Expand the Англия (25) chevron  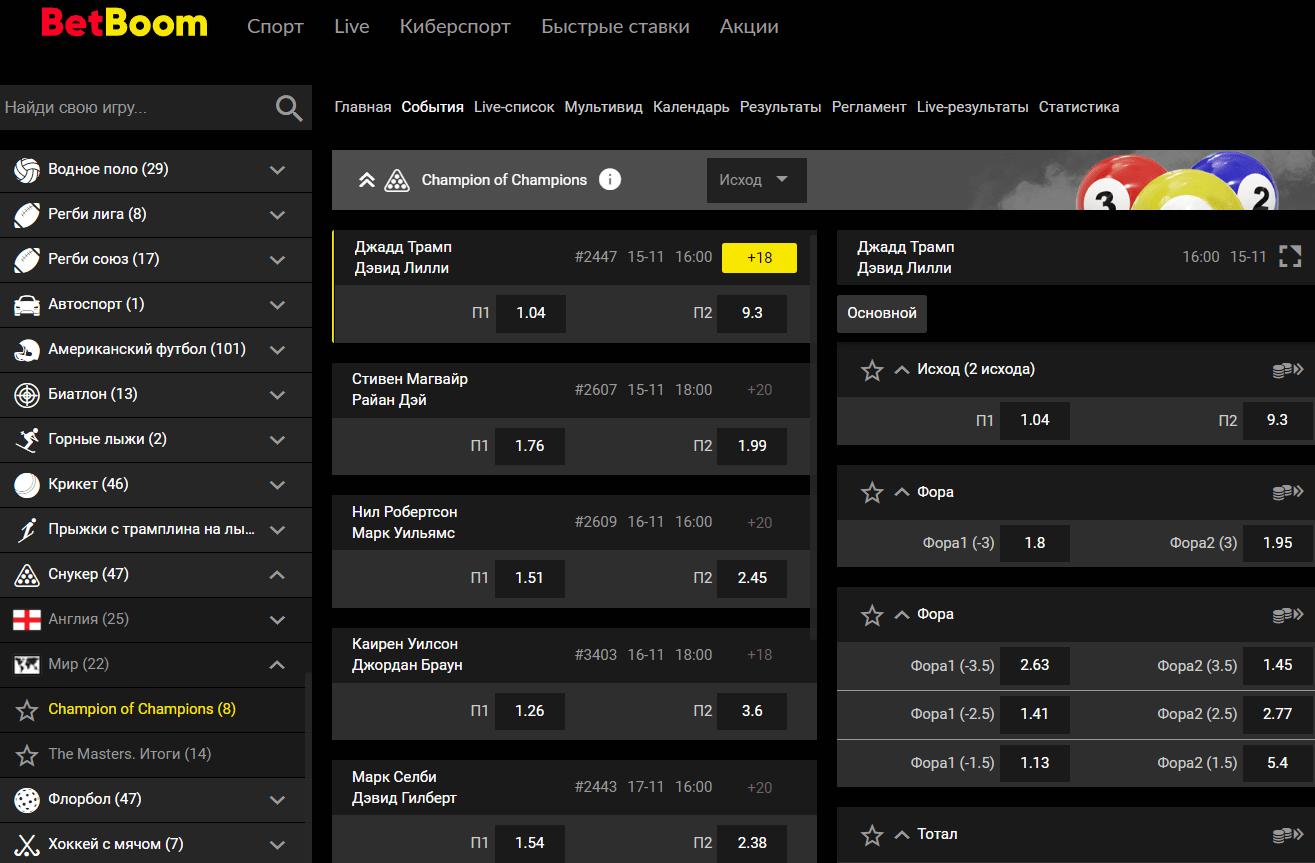278,620
